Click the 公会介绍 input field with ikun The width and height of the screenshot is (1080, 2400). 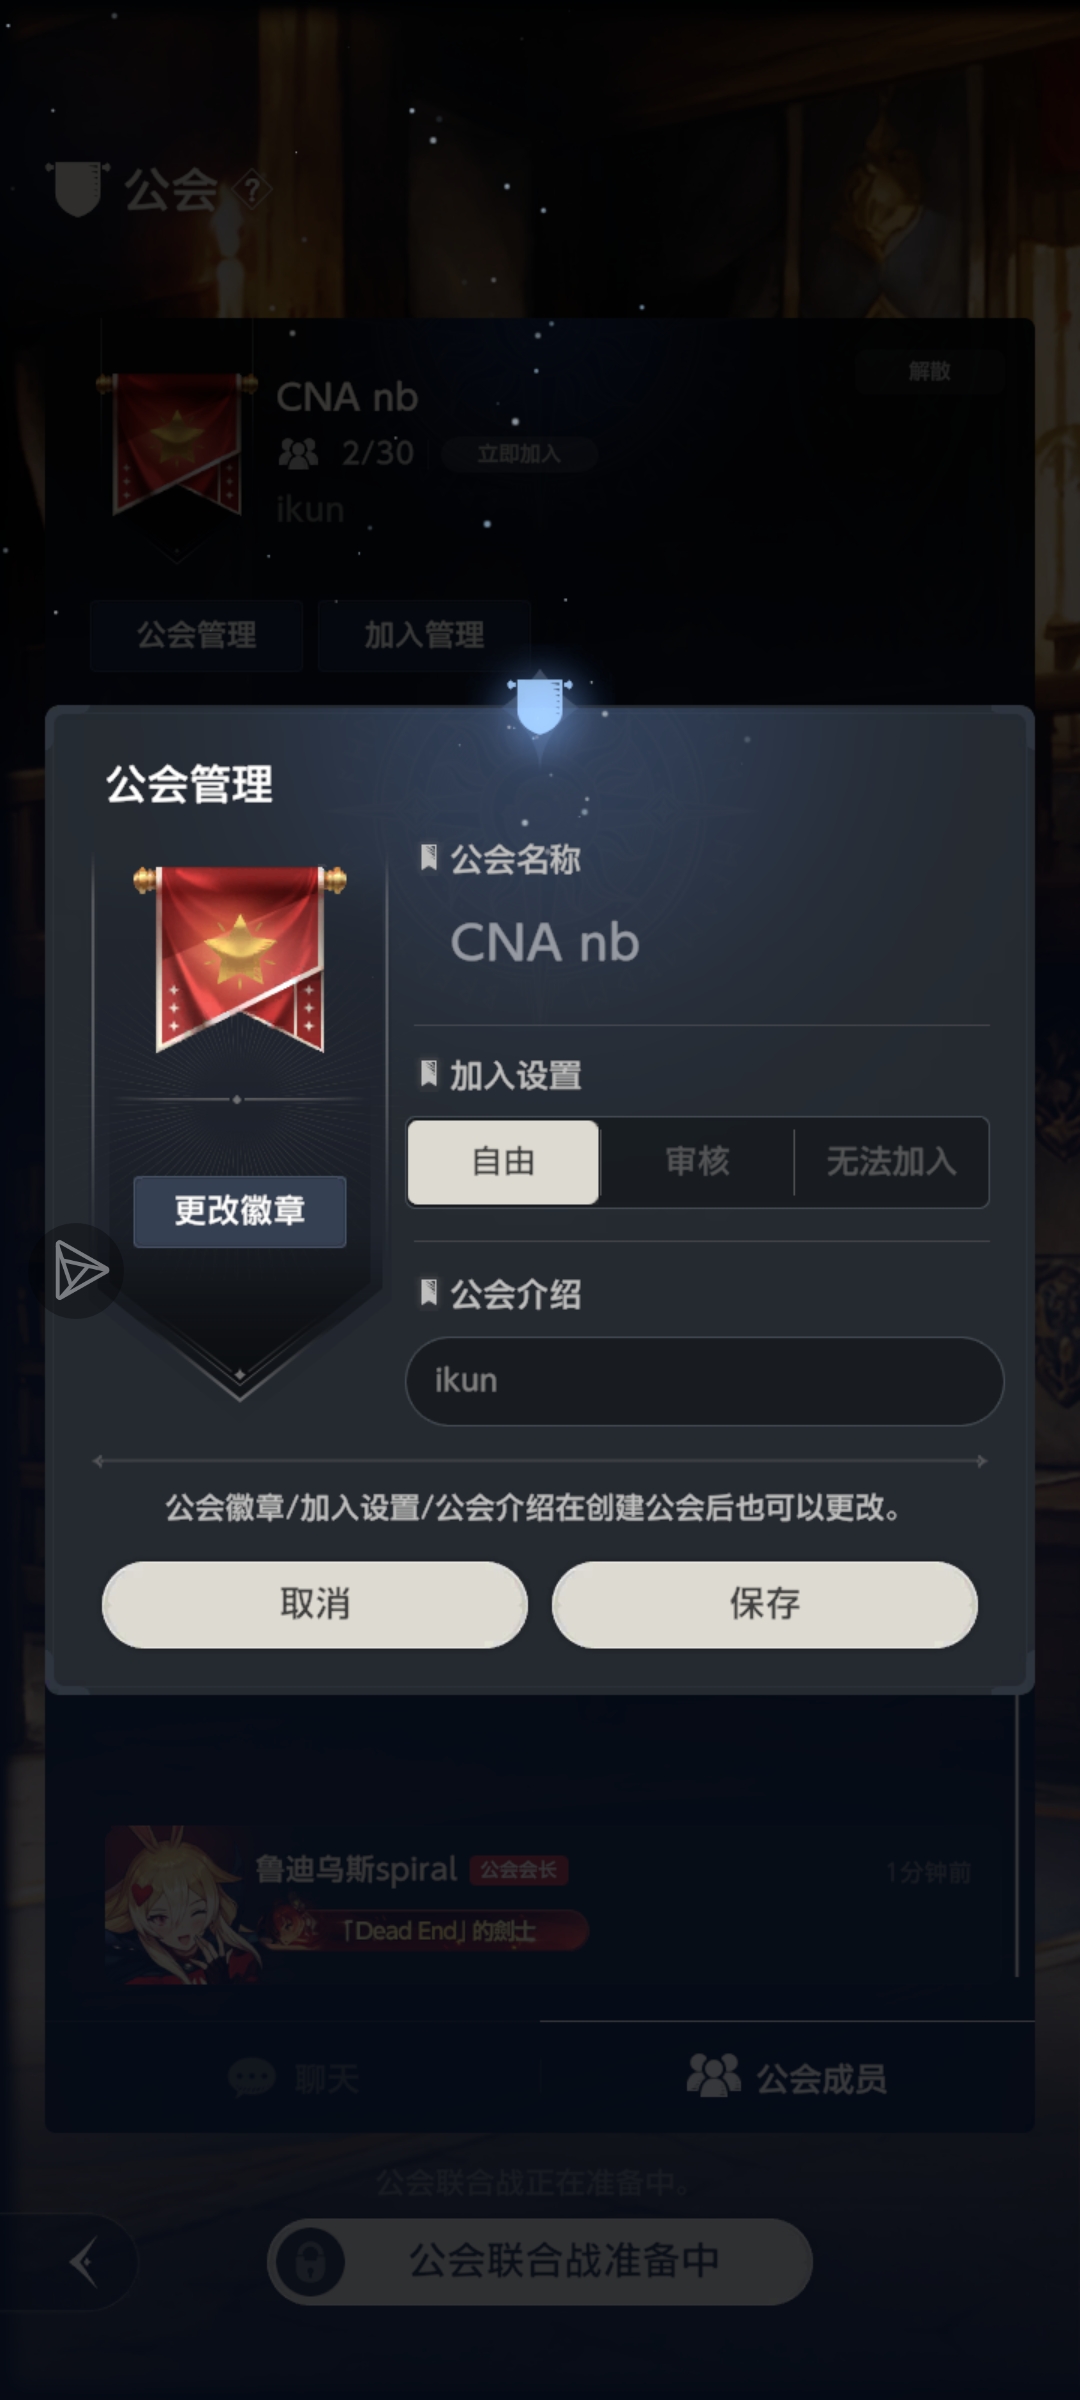pyautogui.click(x=704, y=1381)
